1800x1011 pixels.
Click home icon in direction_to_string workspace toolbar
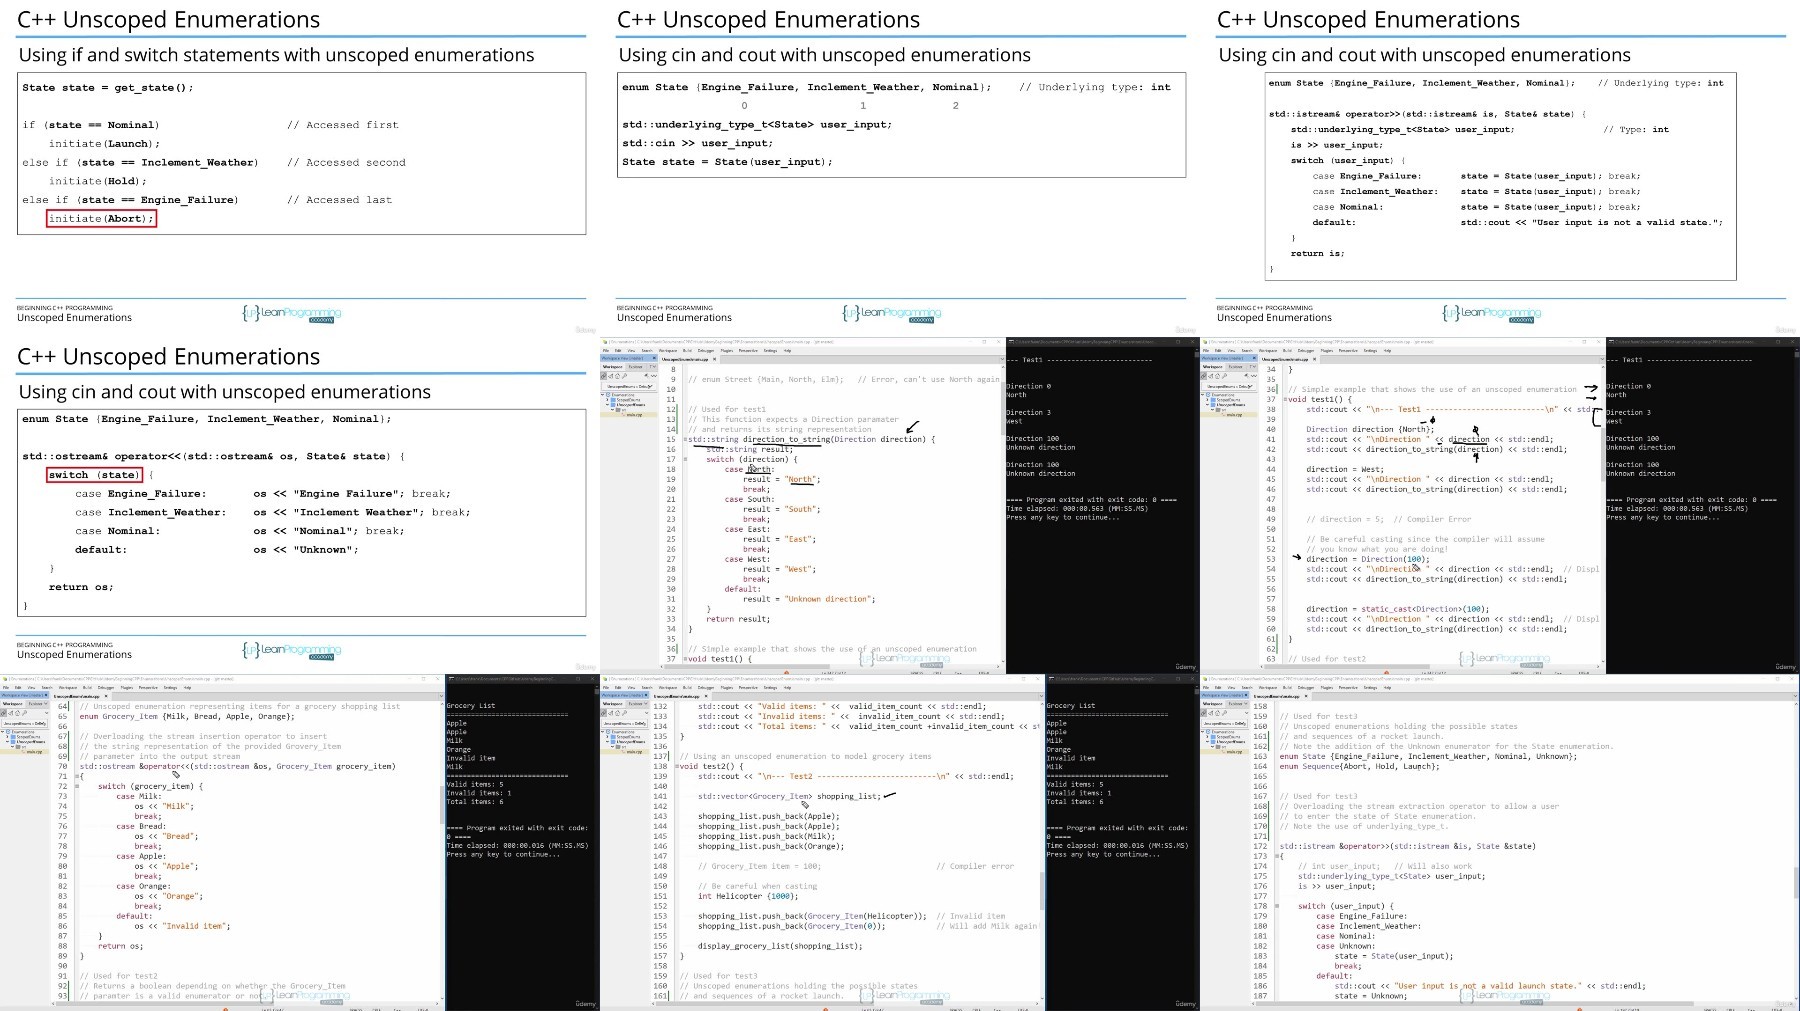tap(617, 376)
